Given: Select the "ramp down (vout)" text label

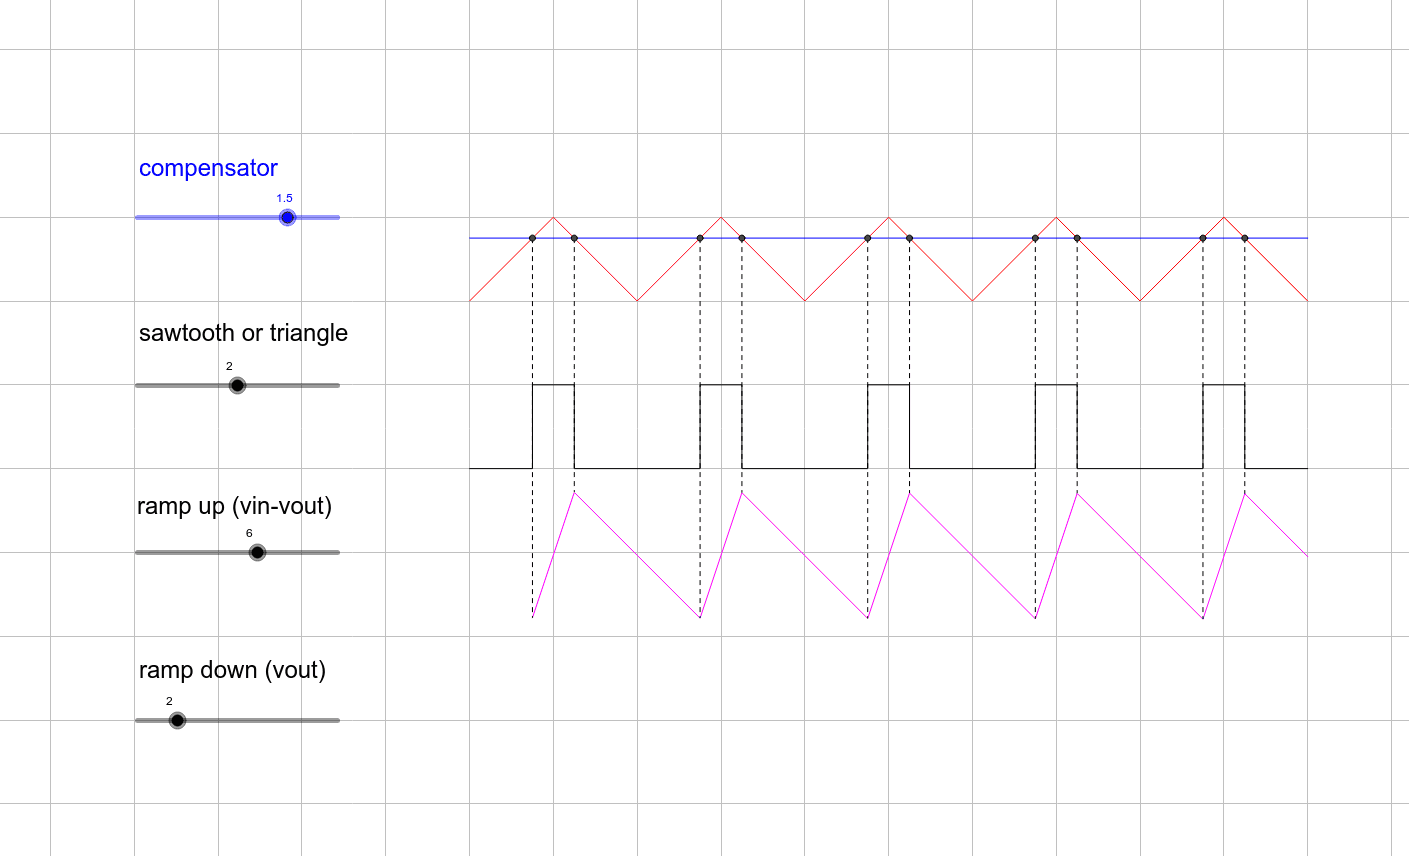Looking at the screenshot, I should [x=232, y=670].
